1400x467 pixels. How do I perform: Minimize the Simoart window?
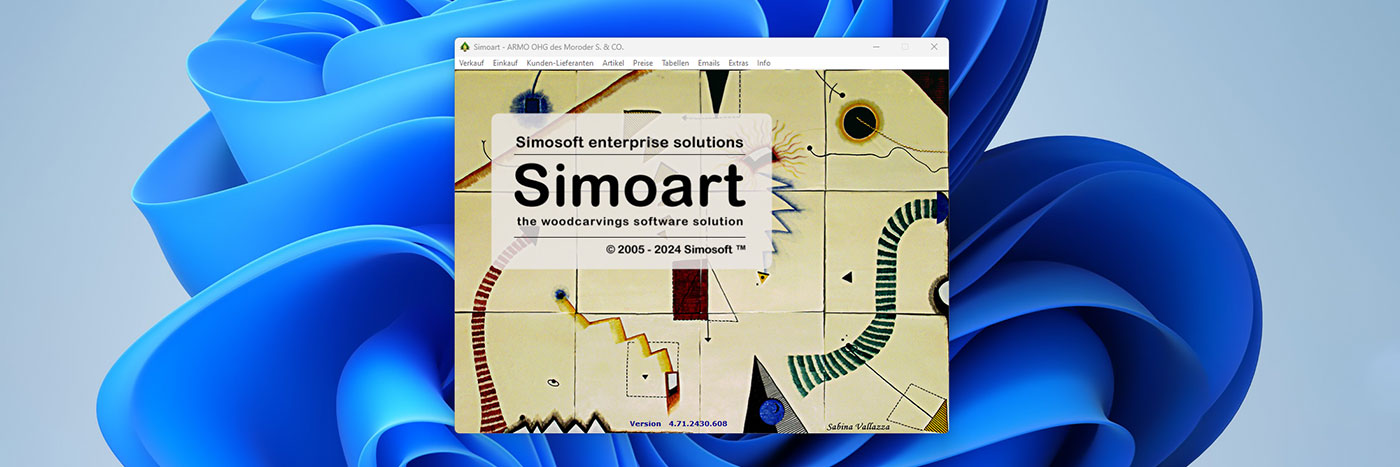(876, 47)
